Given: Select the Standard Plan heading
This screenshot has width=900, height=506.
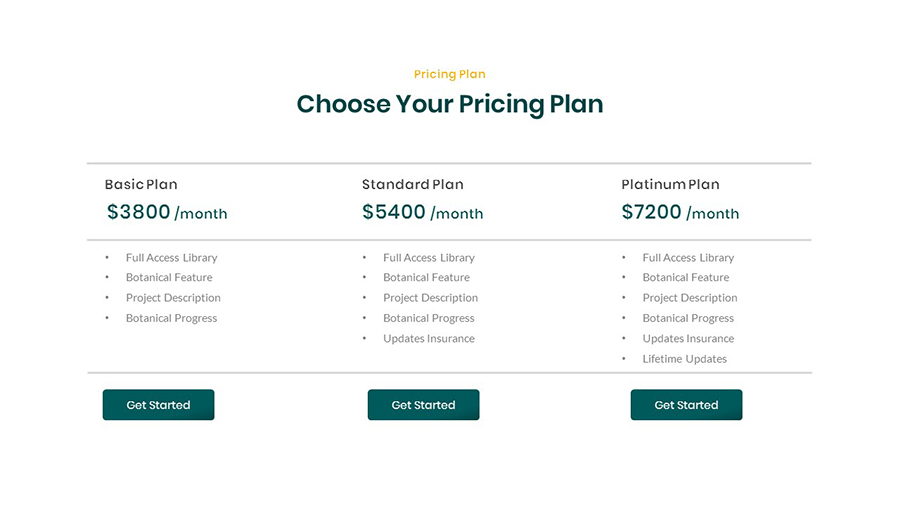Looking at the screenshot, I should [x=412, y=184].
